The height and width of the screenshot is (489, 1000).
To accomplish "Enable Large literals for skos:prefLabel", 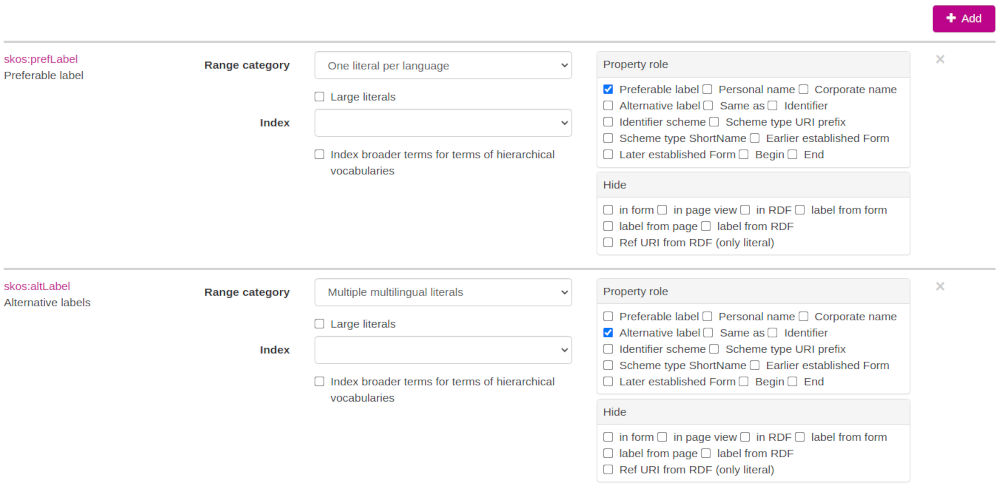I will tap(320, 97).
